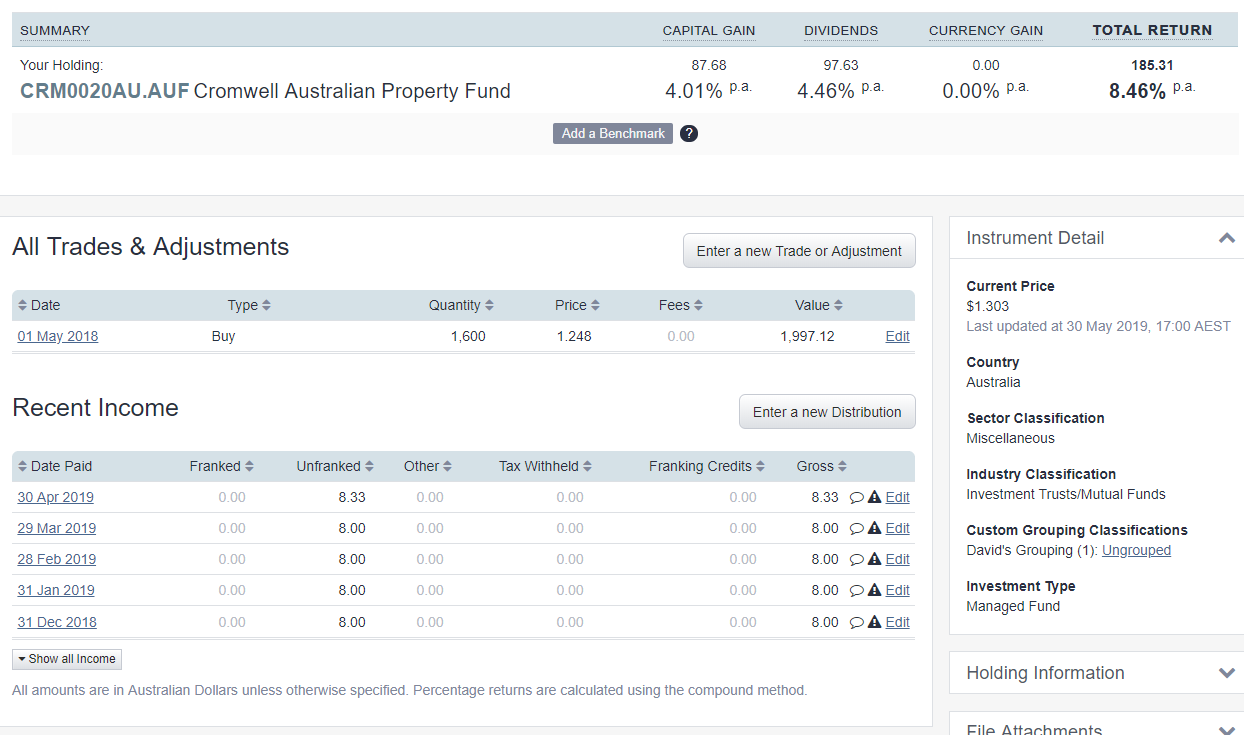Click the comment bubble icon on the 31 Dec 2018 row
This screenshot has width=1244, height=735.
[856, 622]
